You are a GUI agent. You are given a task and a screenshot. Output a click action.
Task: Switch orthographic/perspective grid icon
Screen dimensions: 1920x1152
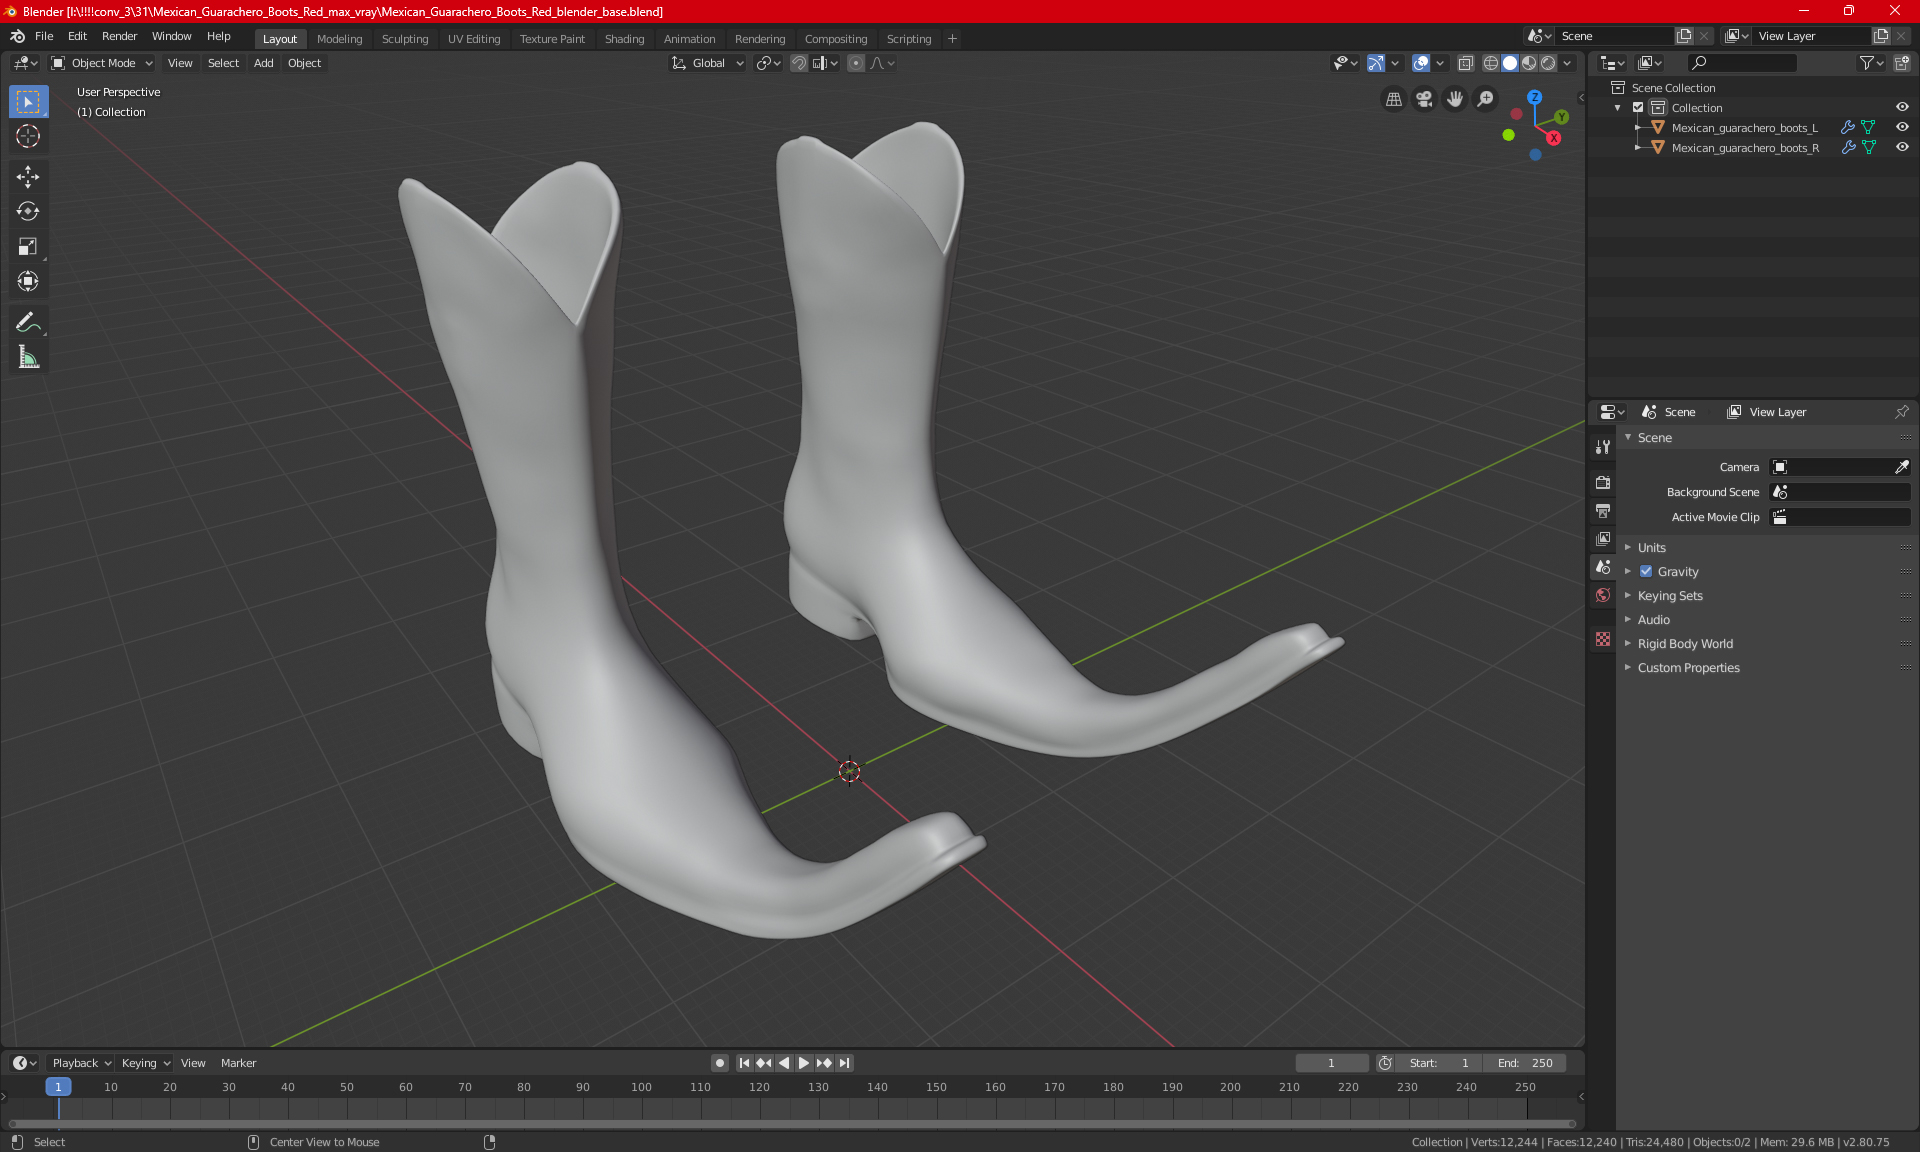1393,99
